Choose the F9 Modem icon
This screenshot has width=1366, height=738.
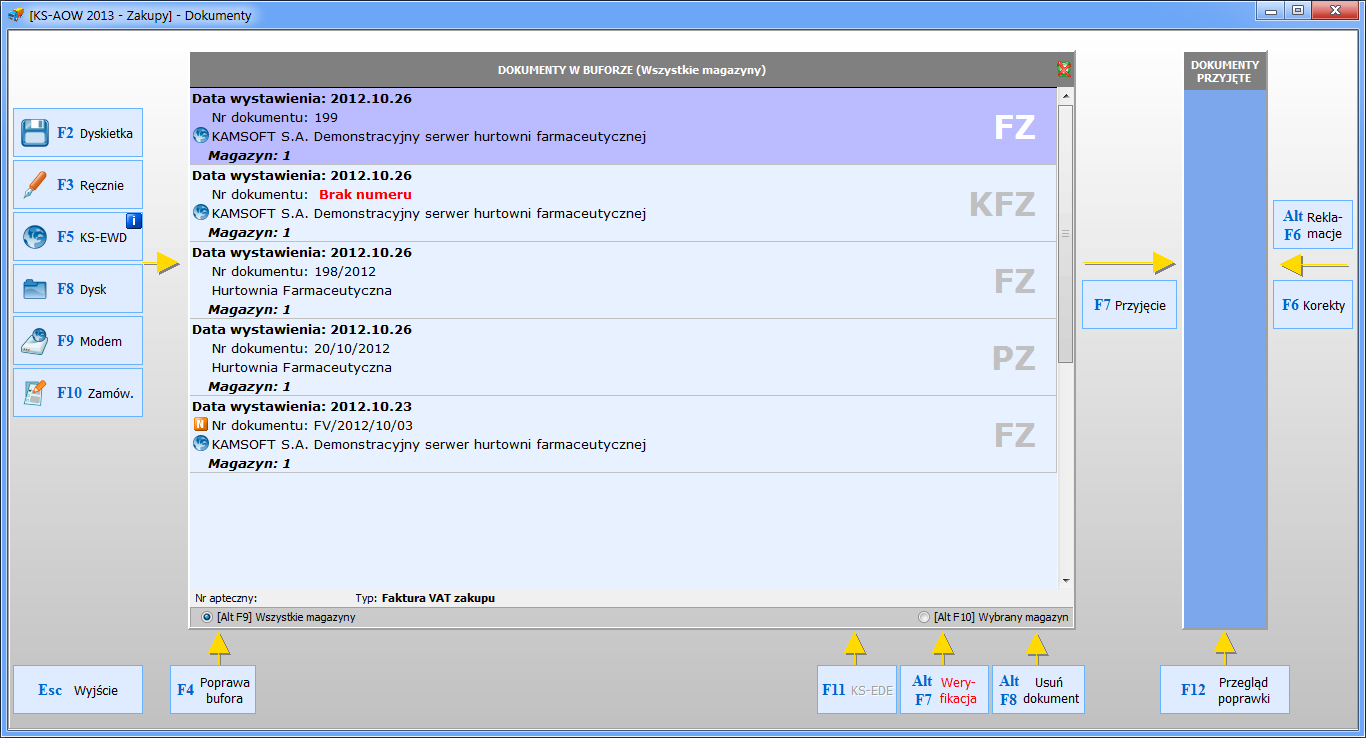36,341
